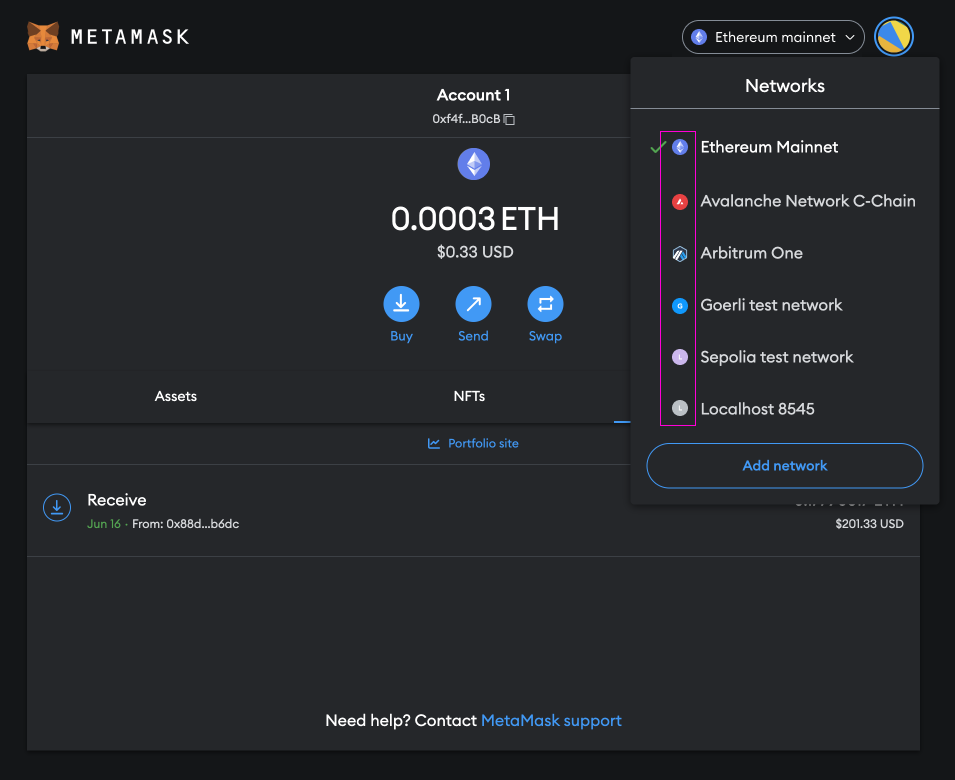Click the Add network button
The height and width of the screenshot is (780, 955).
[x=784, y=465]
